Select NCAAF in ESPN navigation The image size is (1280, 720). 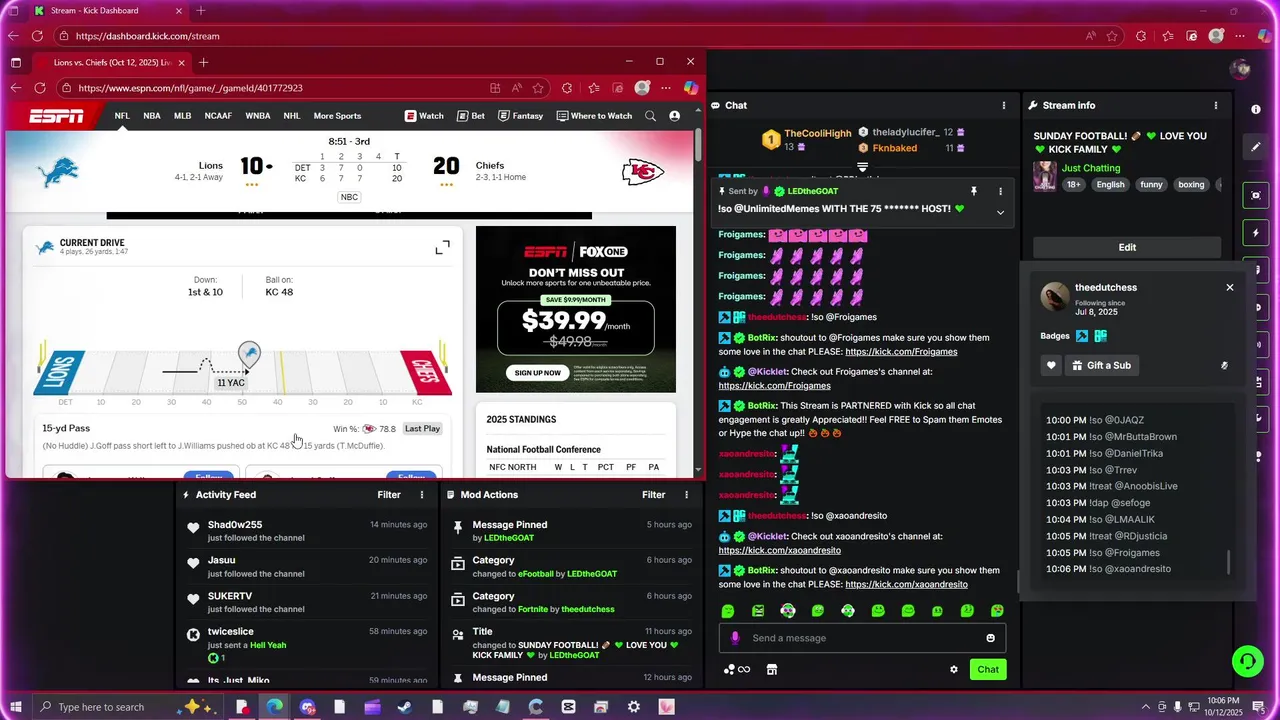[x=219, y=116]
